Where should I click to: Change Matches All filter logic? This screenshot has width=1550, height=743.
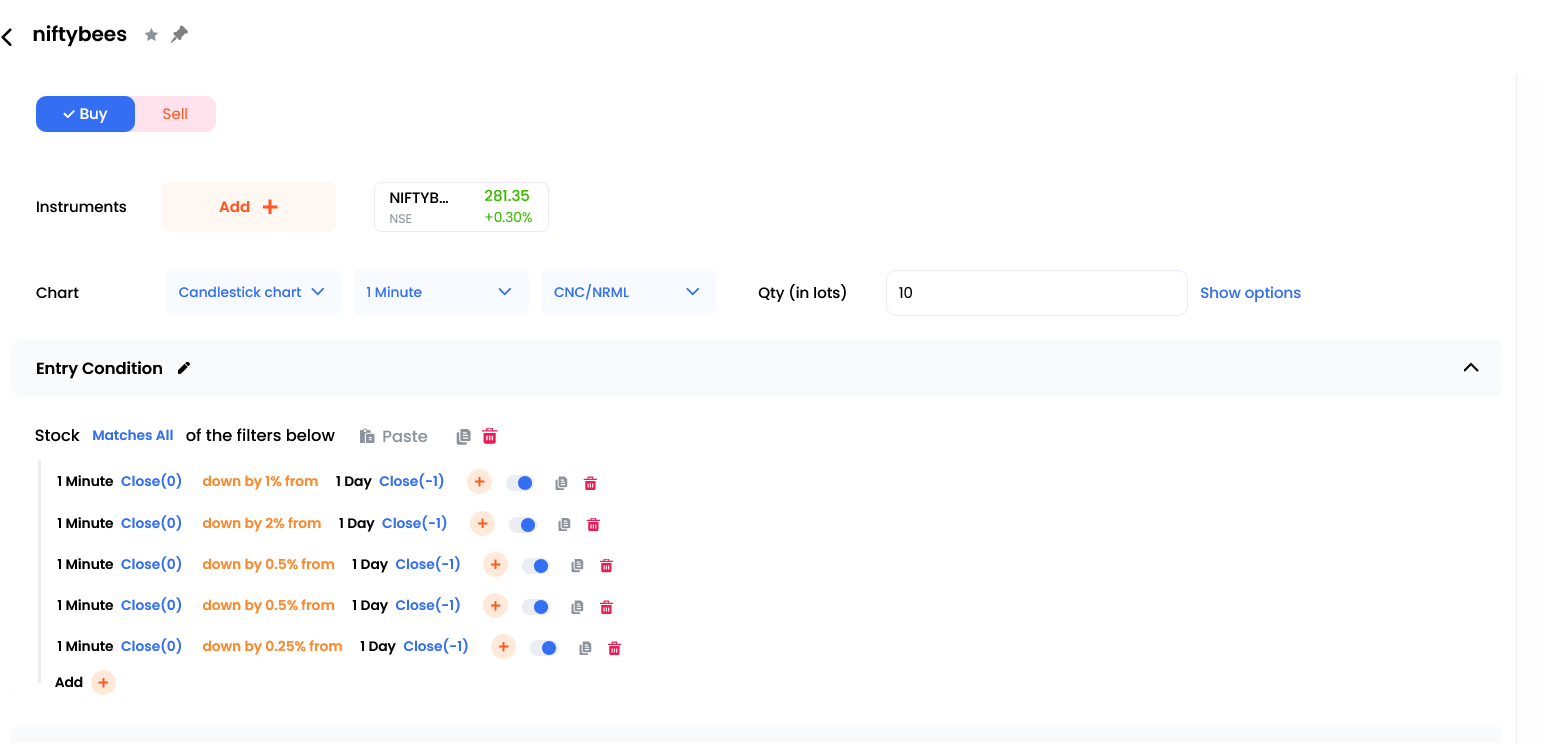[x=133, y=436]
